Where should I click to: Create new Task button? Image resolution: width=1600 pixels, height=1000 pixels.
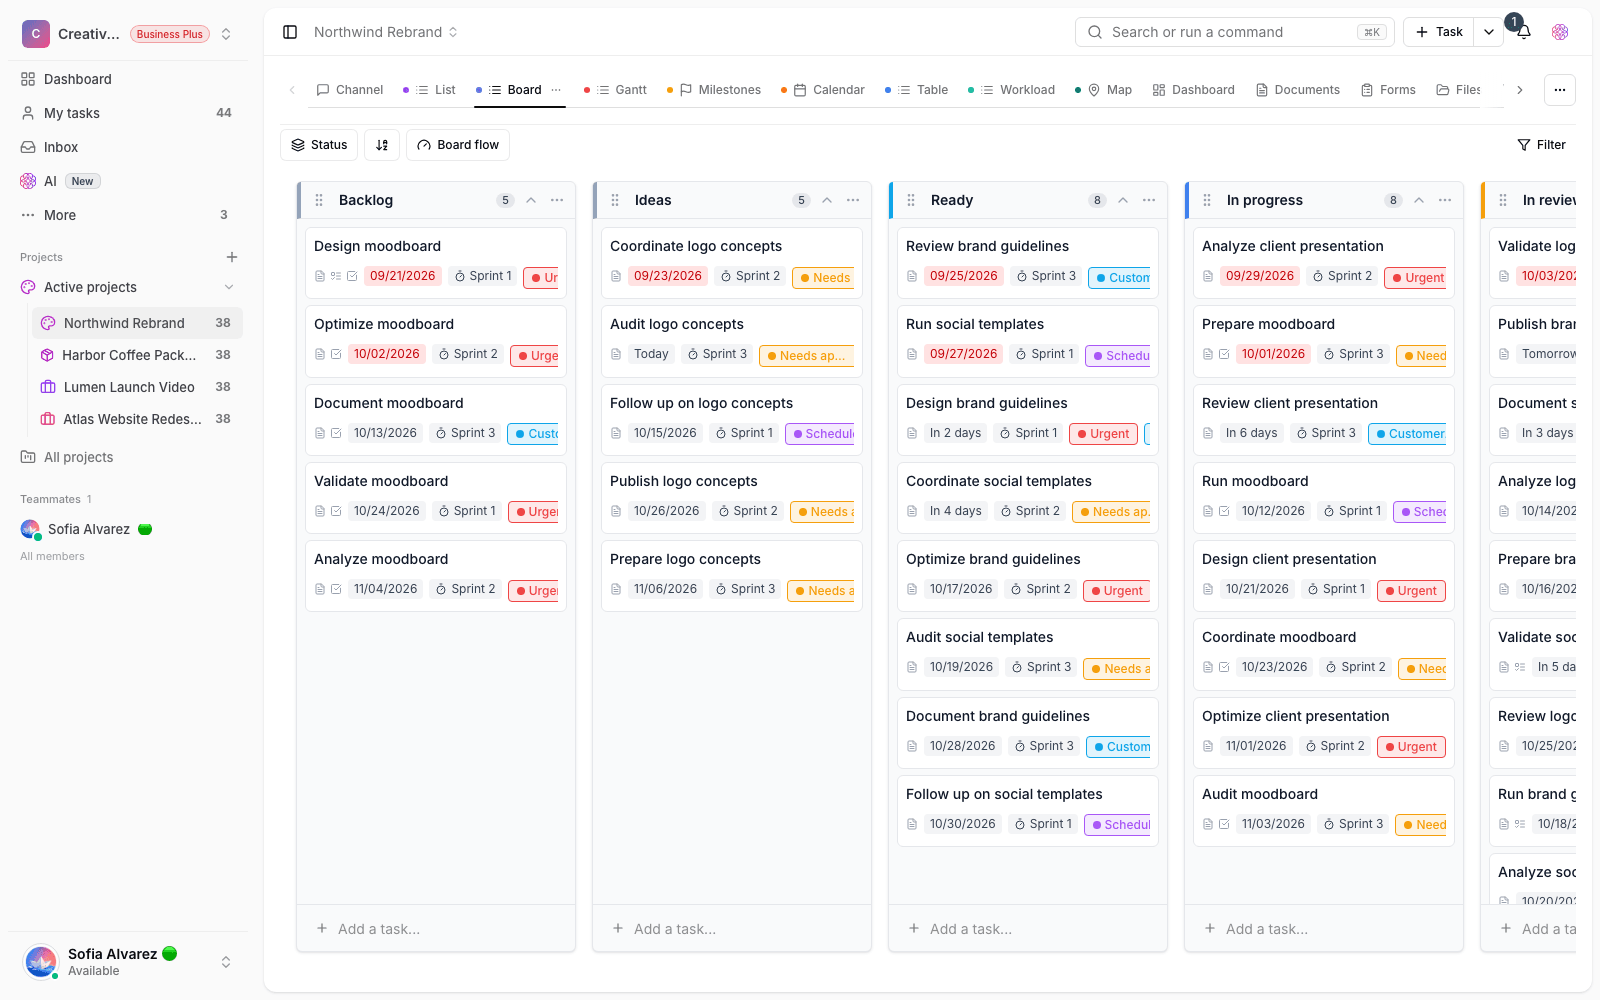click(1440, 32)
